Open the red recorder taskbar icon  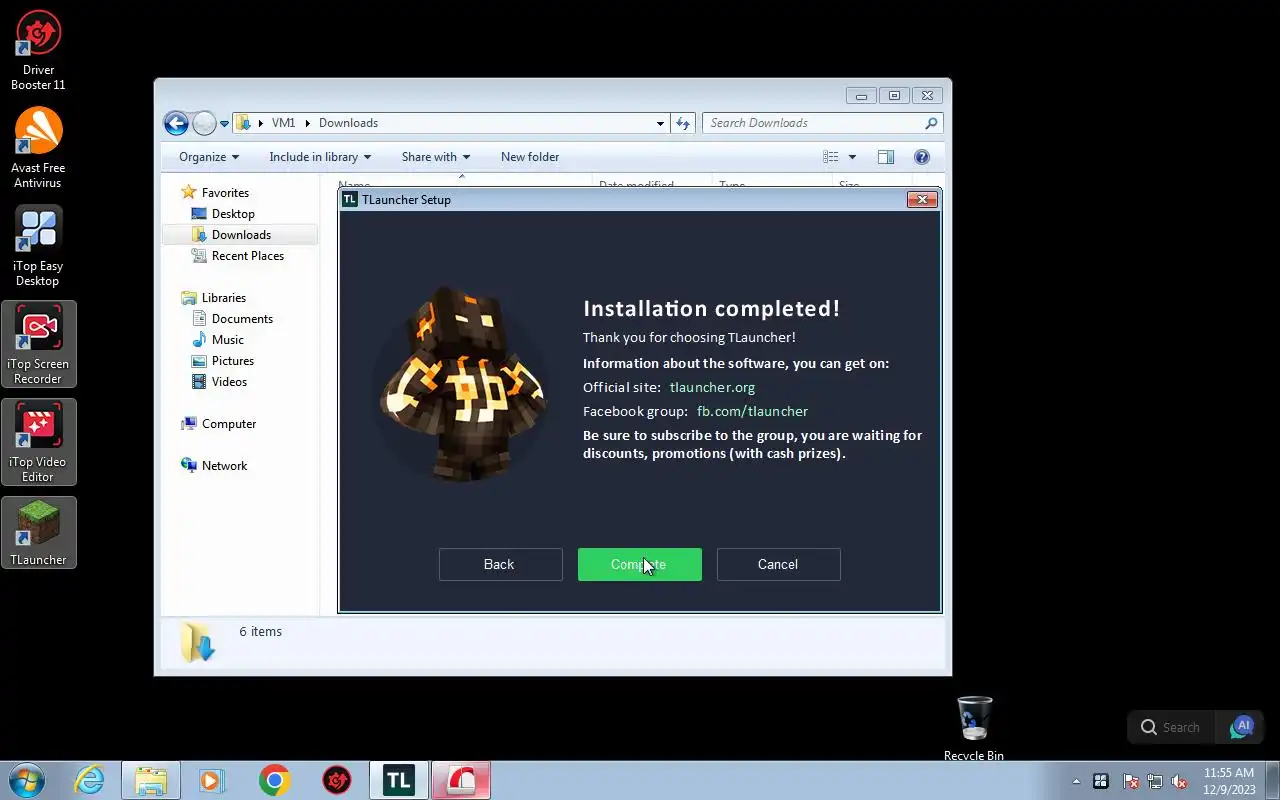click(461, 780)
